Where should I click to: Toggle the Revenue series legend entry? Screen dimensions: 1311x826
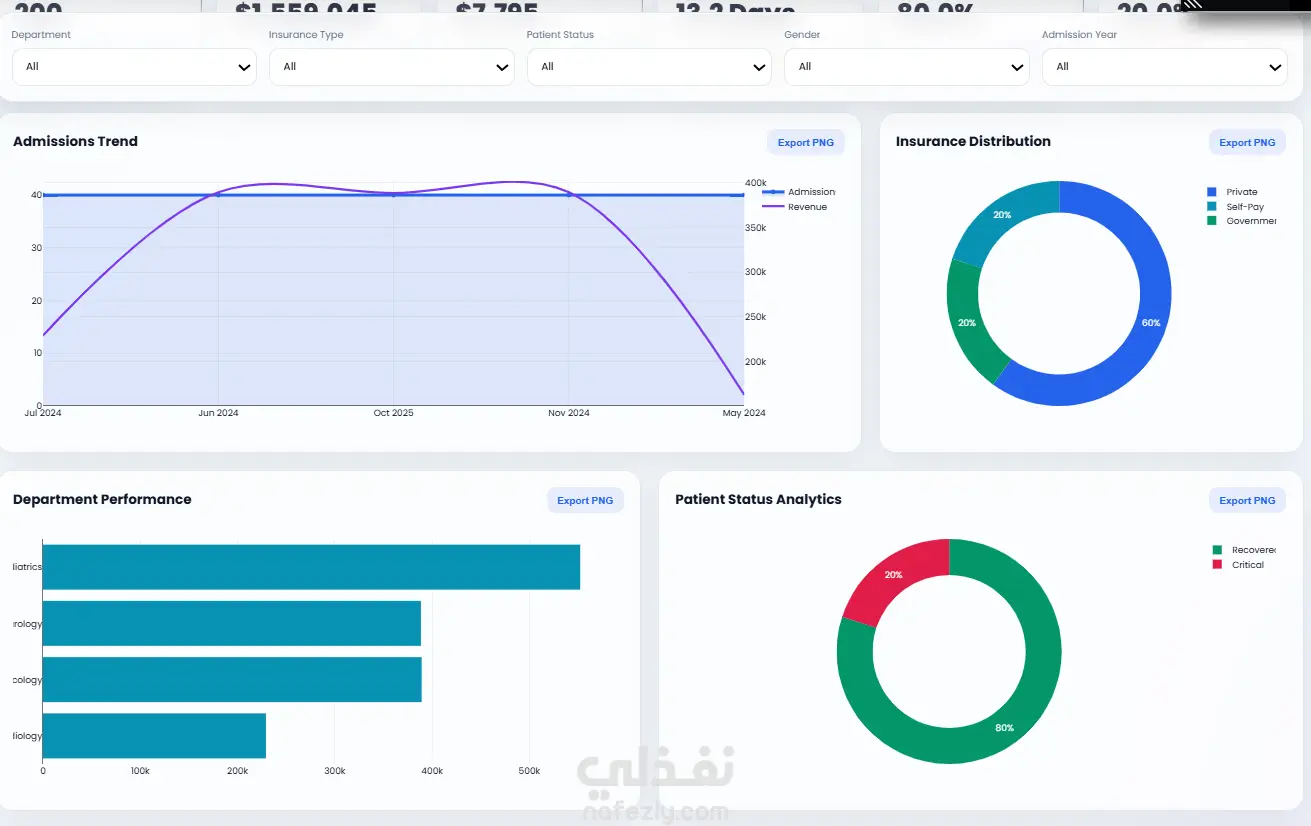tap(795, 207)
